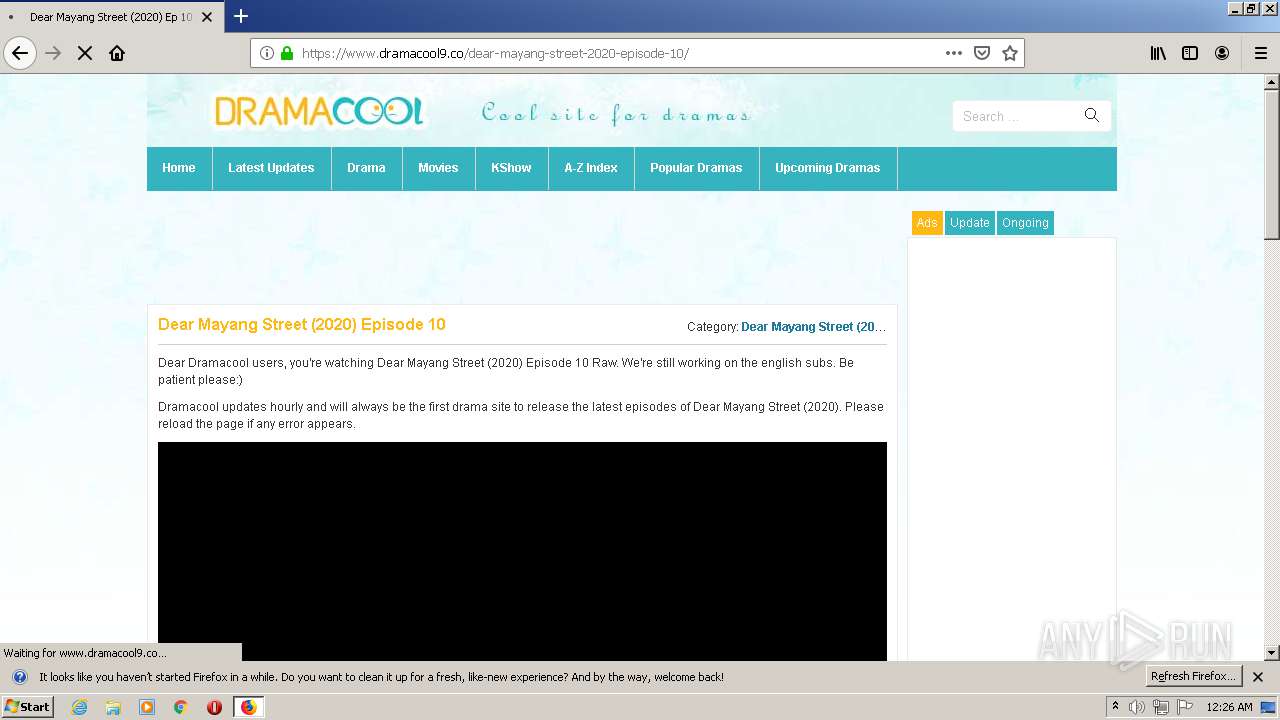Image resolution: width=1280 pixels, height=720 pixels.
Task: Open the Home menu item
Action: (179, 168)
